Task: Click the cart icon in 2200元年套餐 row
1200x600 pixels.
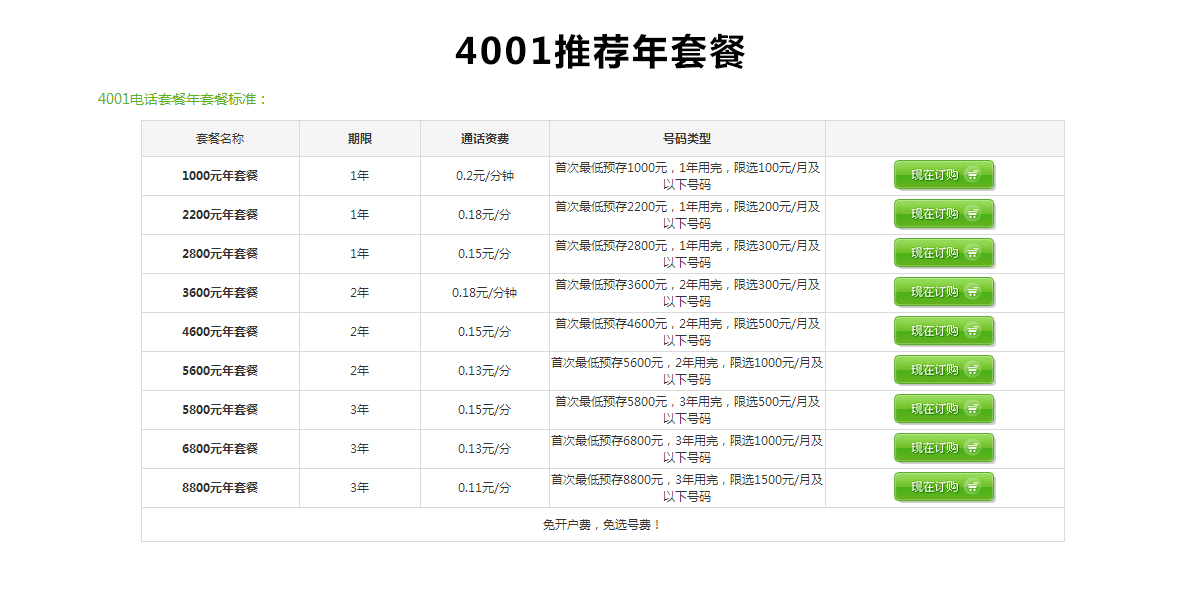Action: [x=972, y=214]
